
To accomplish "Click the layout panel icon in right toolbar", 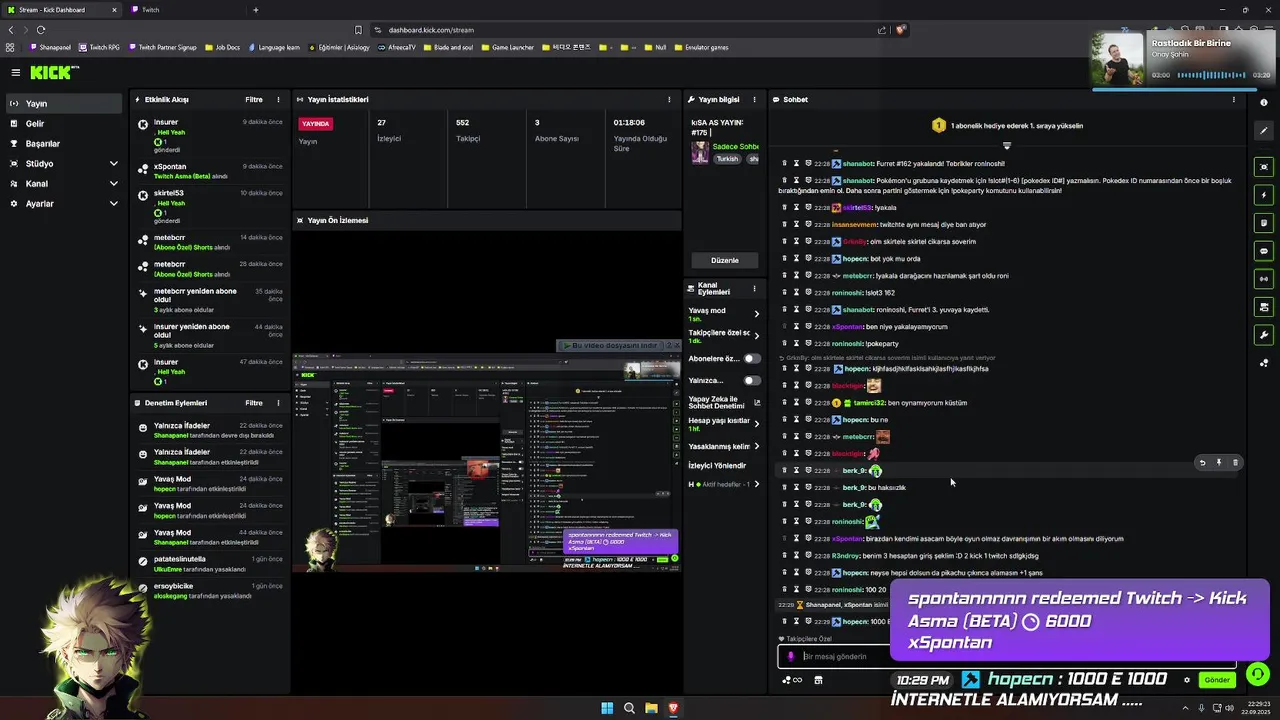I will pyautogui.click(x=1264, y=307).
